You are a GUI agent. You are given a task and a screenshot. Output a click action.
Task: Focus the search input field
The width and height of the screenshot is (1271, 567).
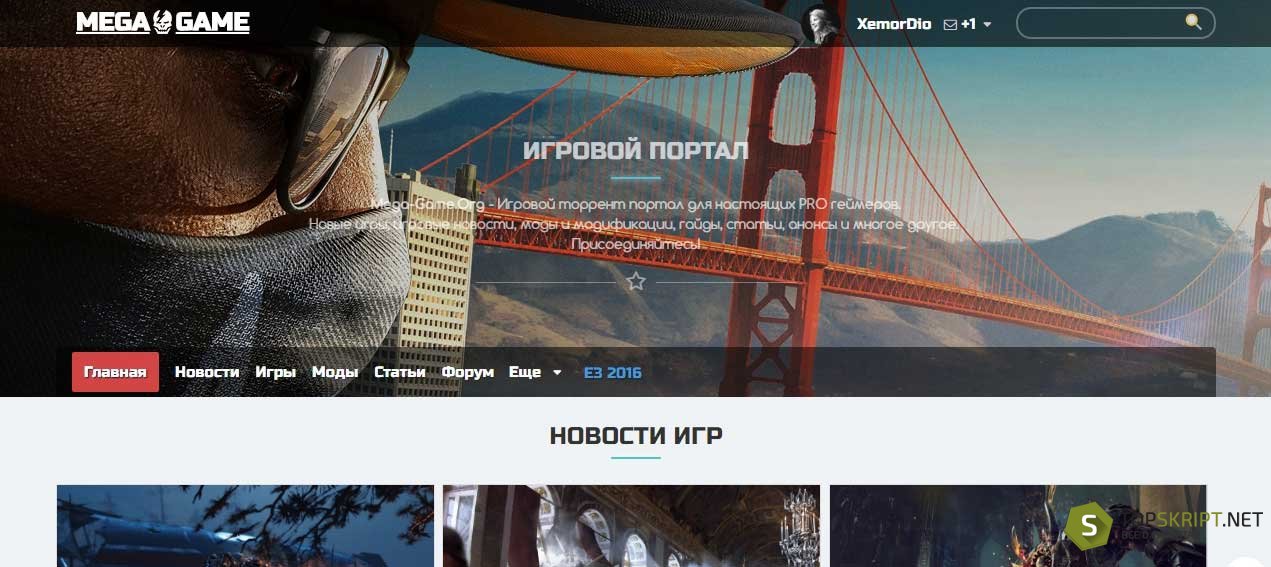[1100, 23]
